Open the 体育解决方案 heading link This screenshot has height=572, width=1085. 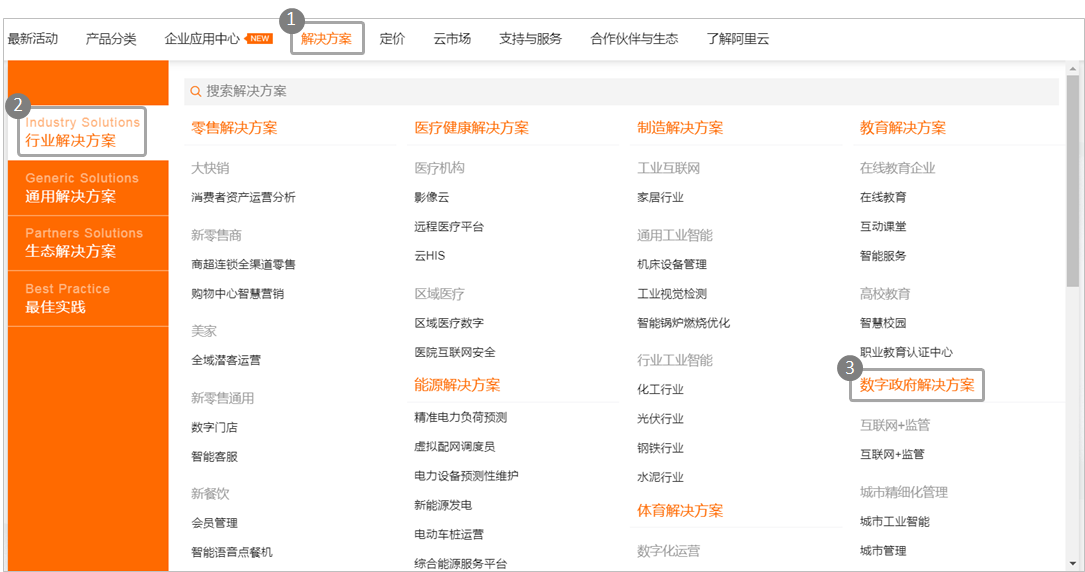tap(680, 511)
